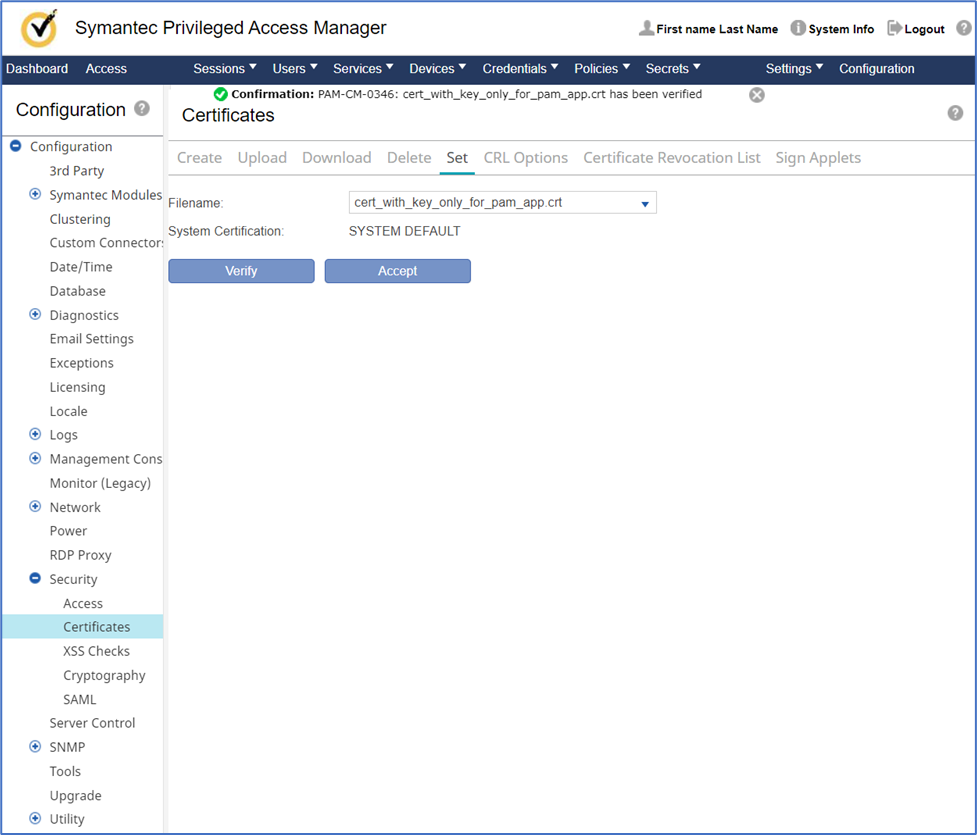The height and width of the screenshot is (835, 977).
Task: Click the help icon beside Certificates panel
Action: click(955, 113)
